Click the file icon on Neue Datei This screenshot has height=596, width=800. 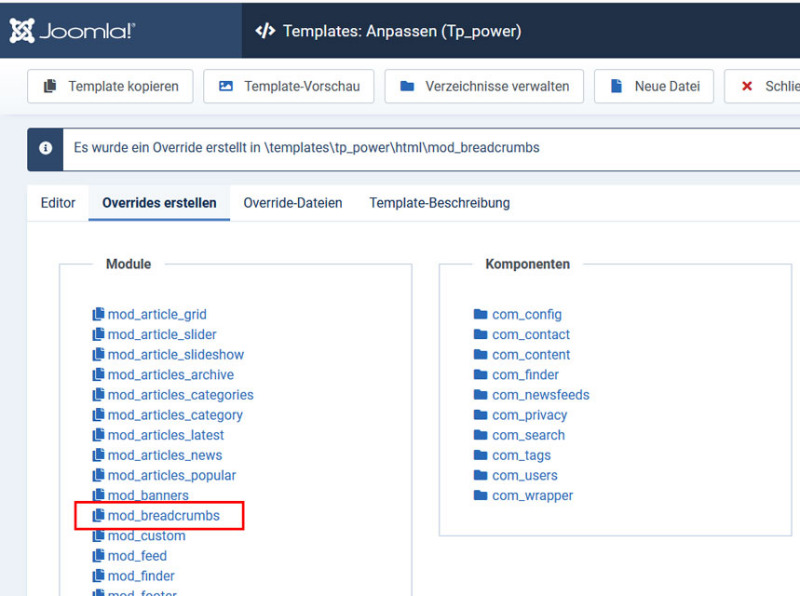click(x=616, y=86)
